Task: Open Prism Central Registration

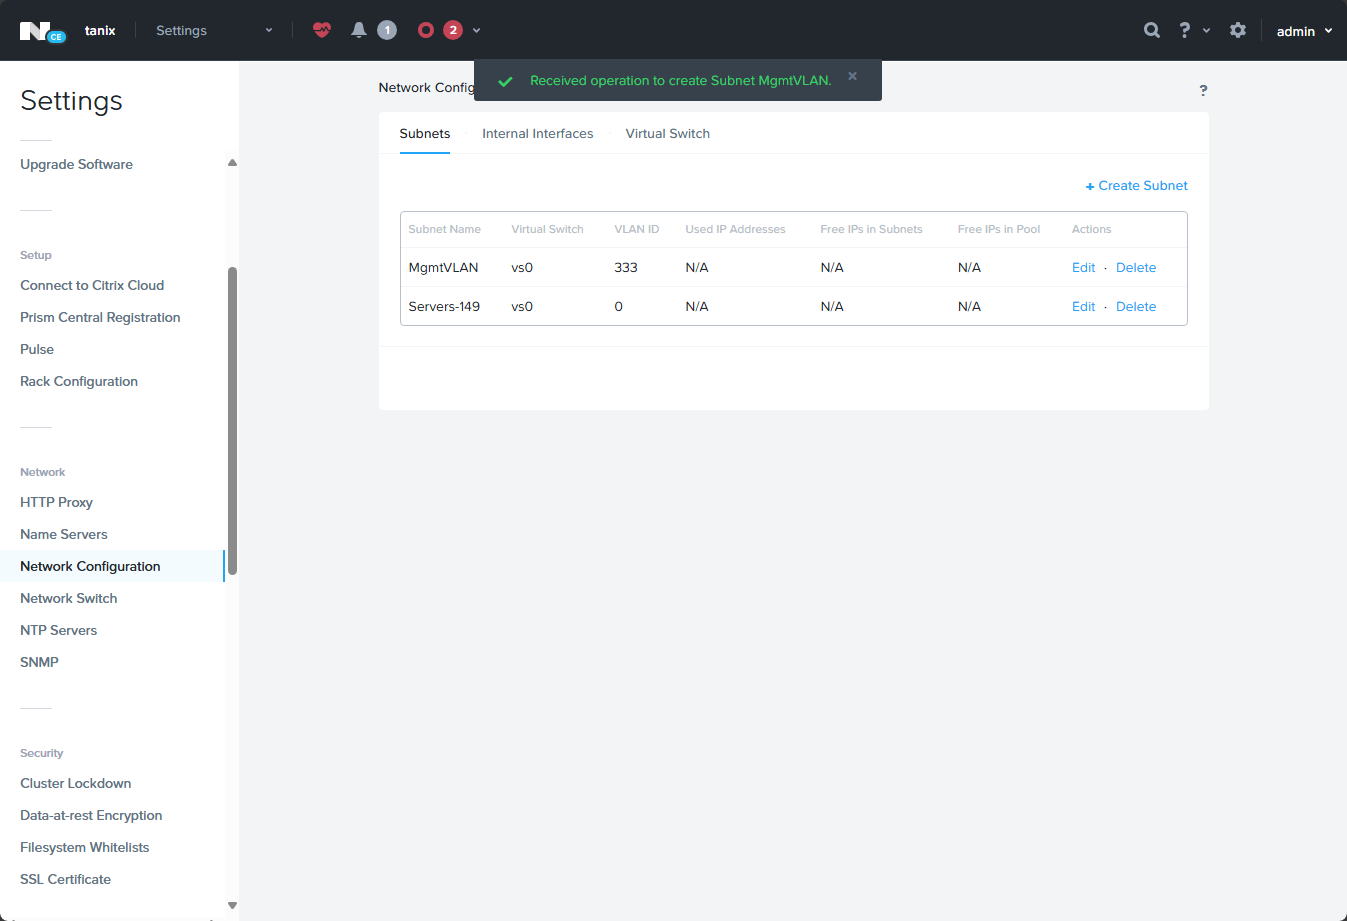Action: coord(100,317)
